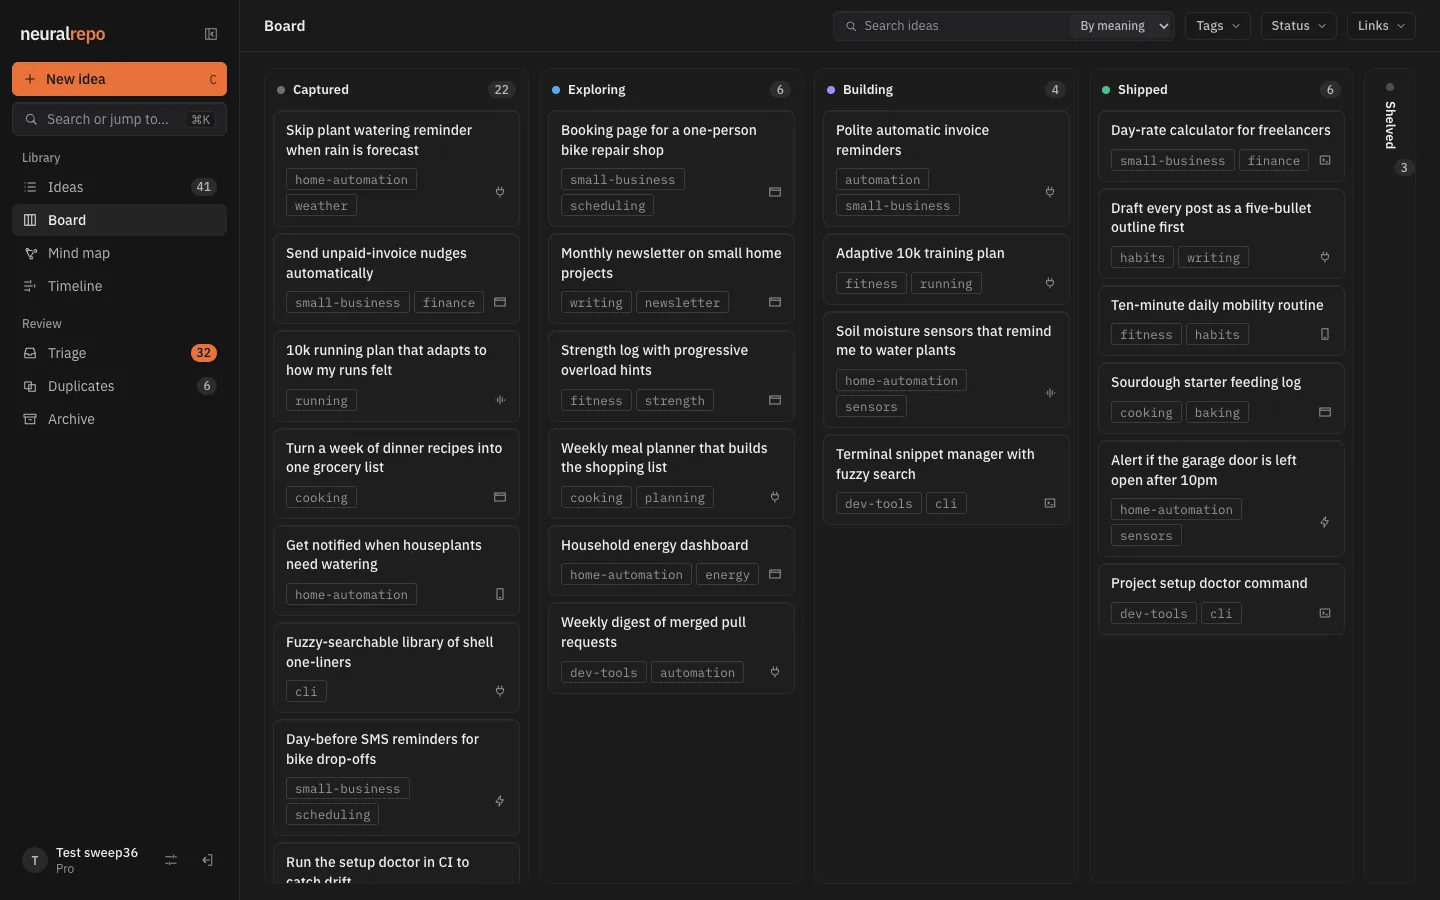
Task: Click the 'newsletter' tag on the Monthly newsletter card
Action: click(682, 302)
